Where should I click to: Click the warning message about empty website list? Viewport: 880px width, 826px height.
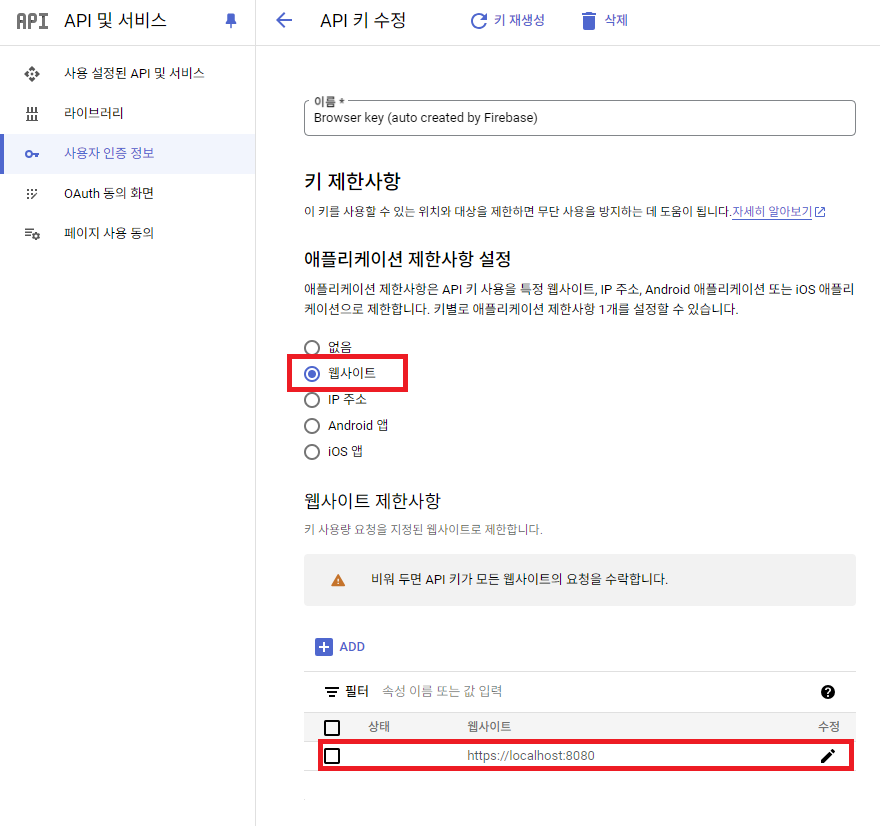[519, 580]
